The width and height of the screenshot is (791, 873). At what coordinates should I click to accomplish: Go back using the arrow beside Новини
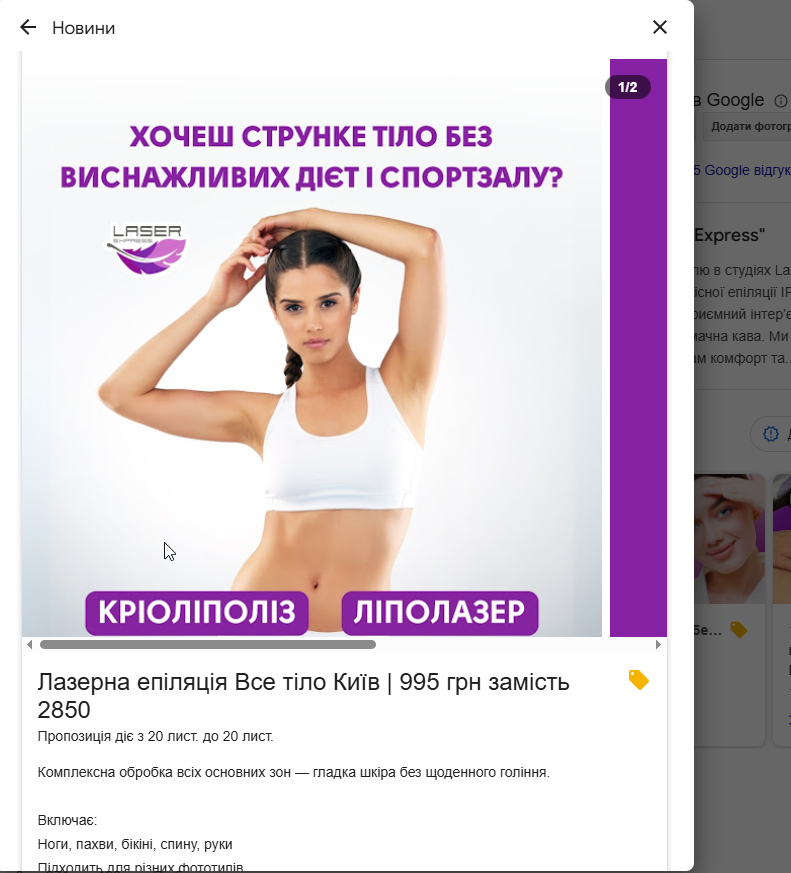pyautogui.click(x=28, y=27)
